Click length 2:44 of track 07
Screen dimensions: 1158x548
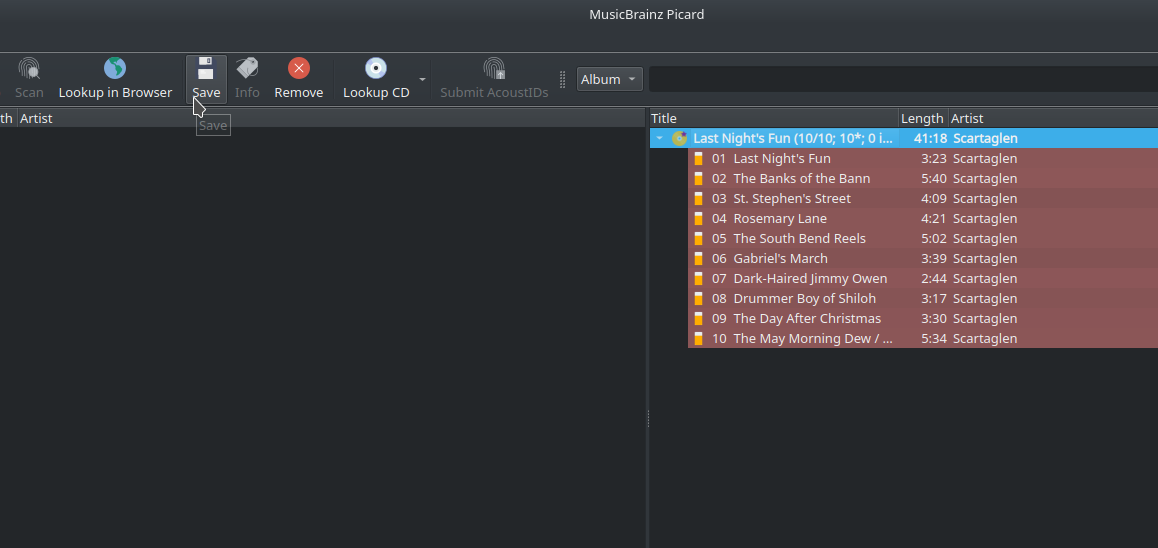click(933, 278)
